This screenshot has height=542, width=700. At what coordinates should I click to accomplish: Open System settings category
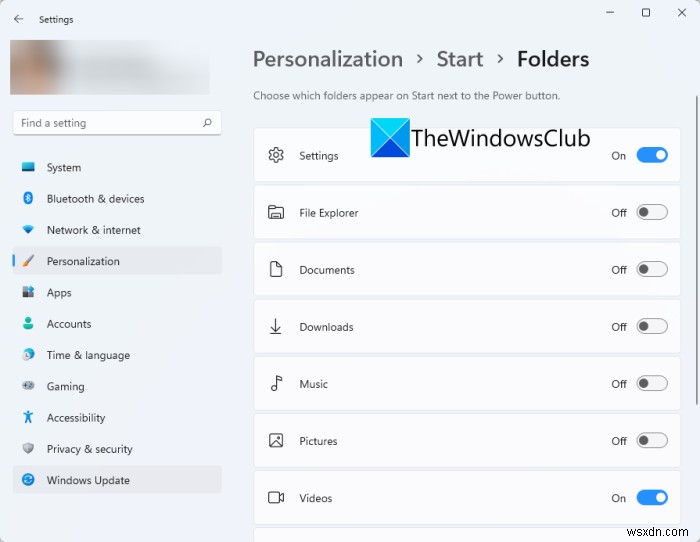point(117,167)
